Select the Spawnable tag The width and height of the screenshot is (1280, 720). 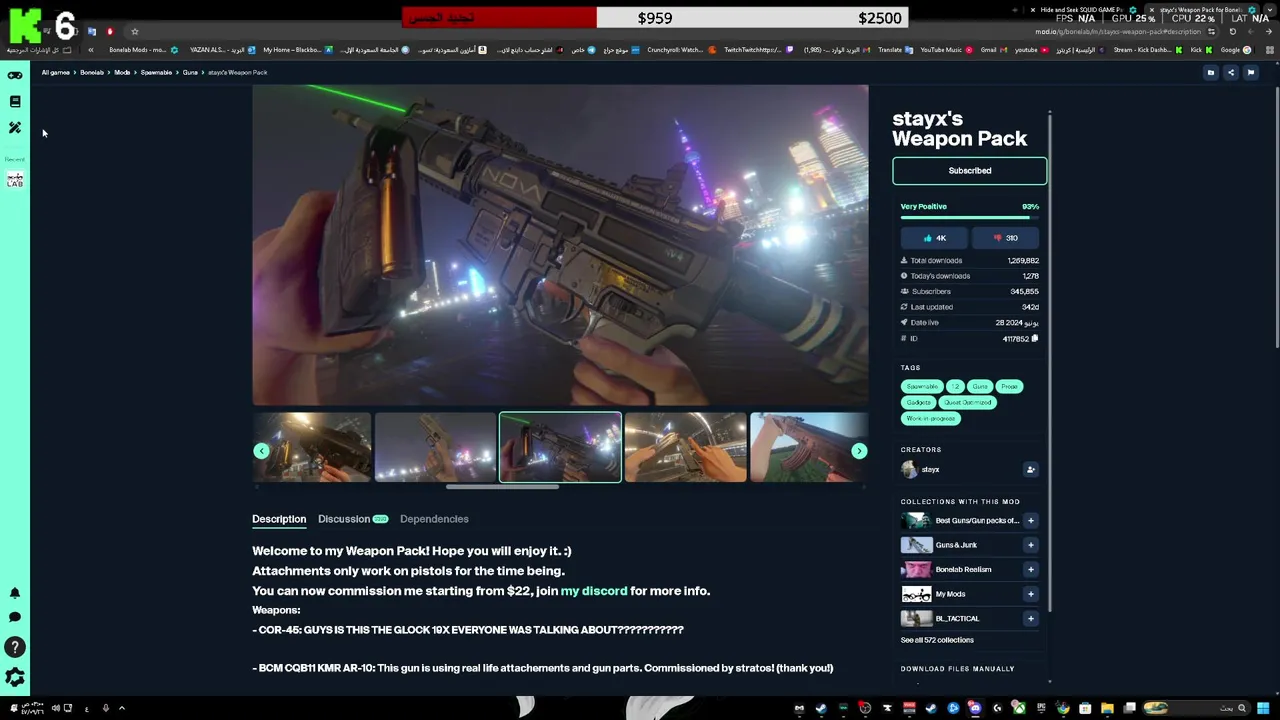922,387
